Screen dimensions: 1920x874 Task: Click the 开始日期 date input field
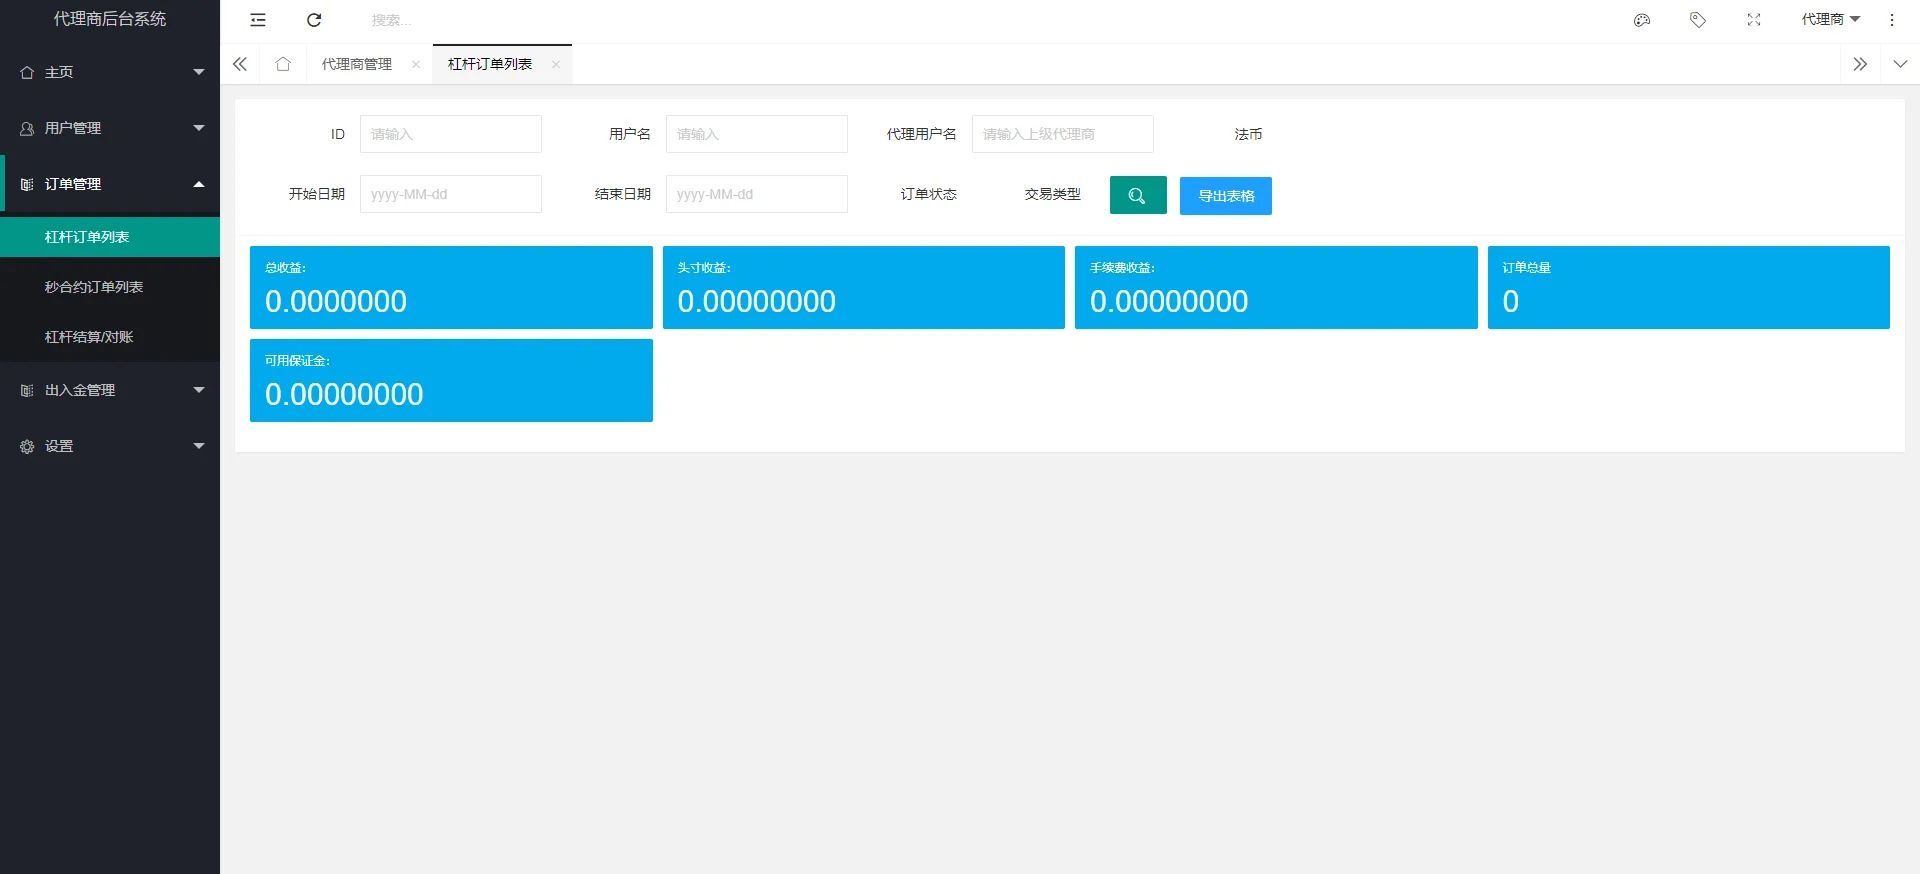(450, 194)
